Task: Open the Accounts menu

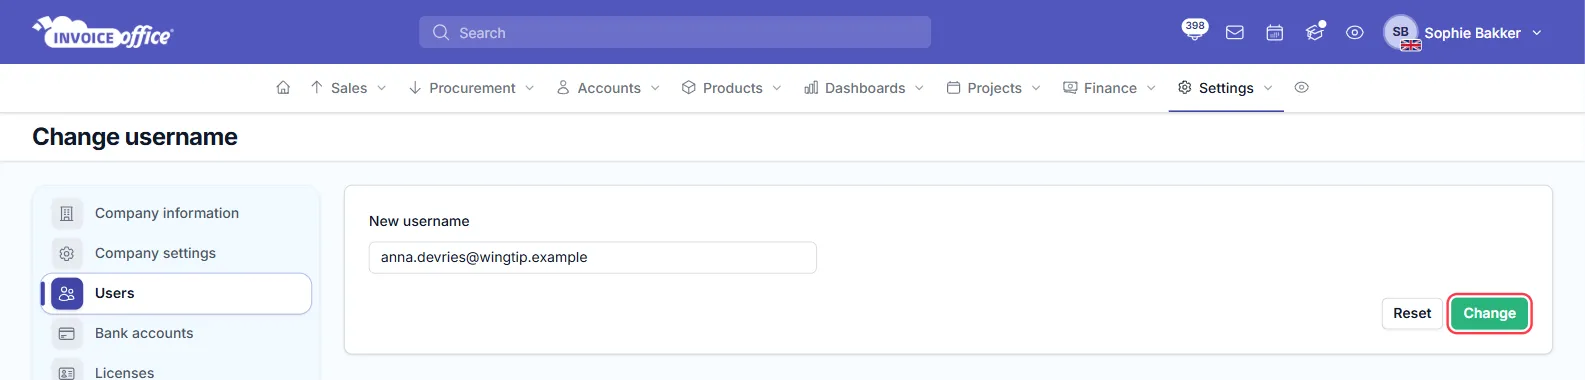Action: coord(609,88)
